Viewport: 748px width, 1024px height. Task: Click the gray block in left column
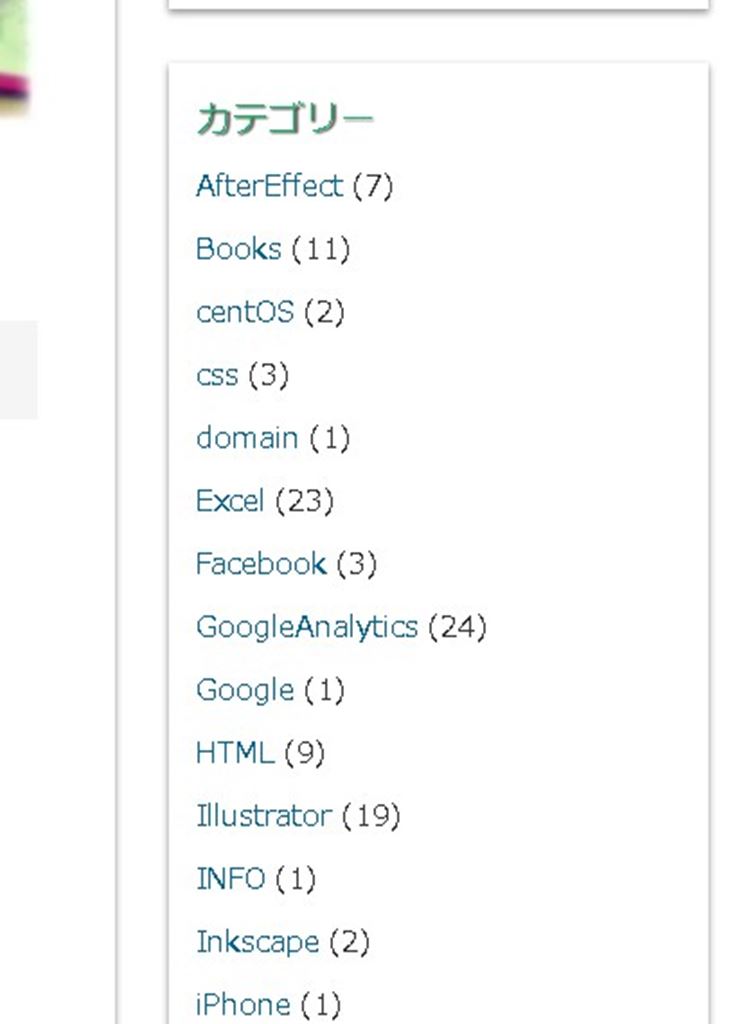[18, 369]
